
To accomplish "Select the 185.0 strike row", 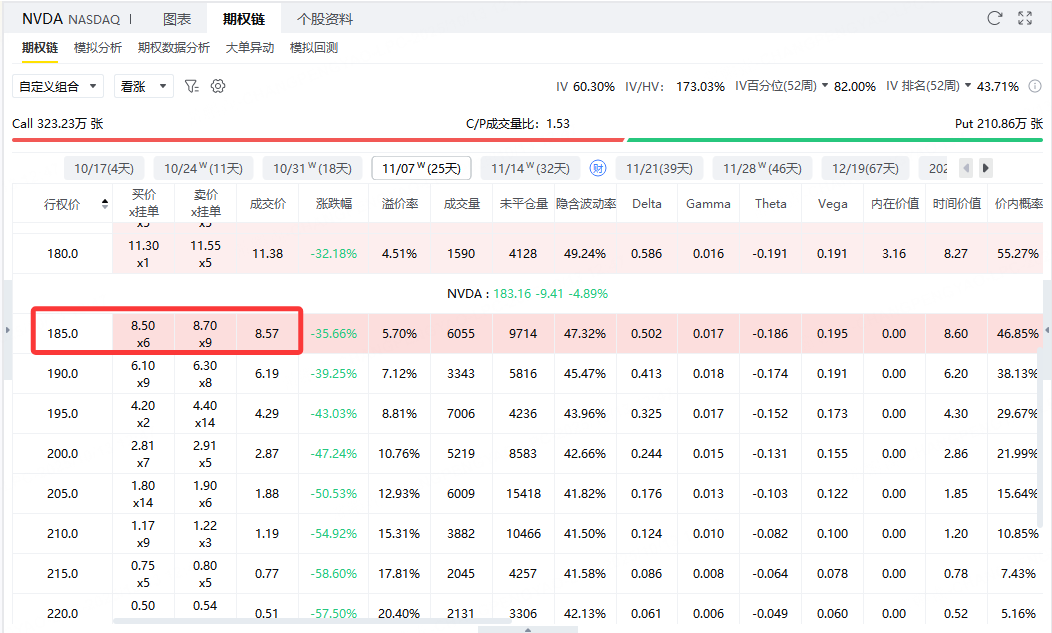I will pos(527,334).
